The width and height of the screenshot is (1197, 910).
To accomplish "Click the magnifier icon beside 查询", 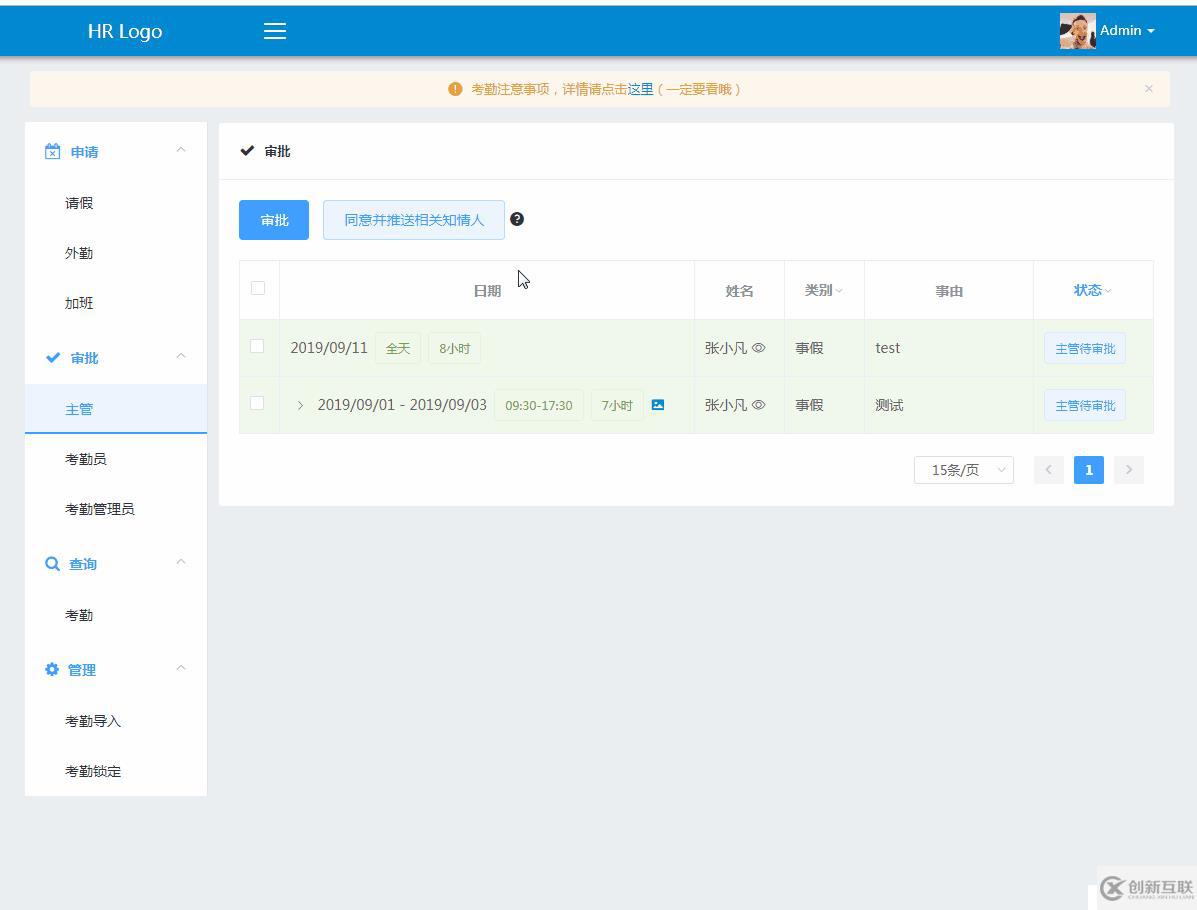I will tap(53, 563).
